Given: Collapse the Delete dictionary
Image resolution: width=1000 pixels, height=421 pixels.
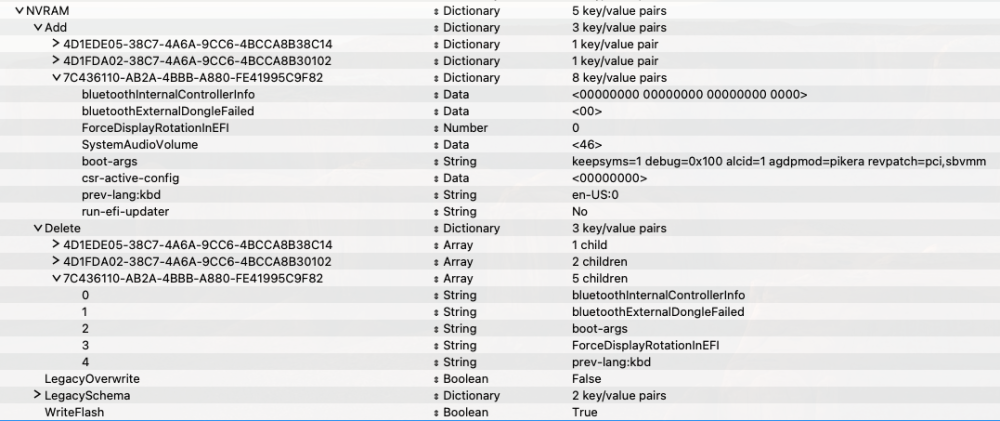Looking at the screenshot, I should coord(38,228).
